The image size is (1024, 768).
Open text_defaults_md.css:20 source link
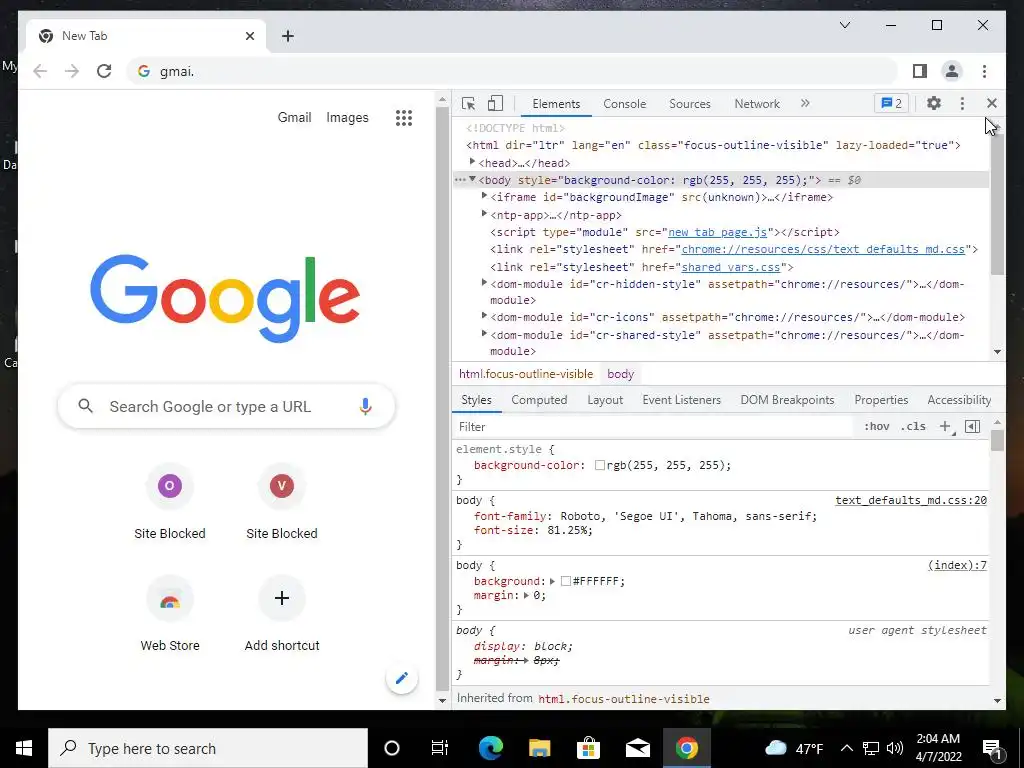pyautogui.click(x=911, y=500)
